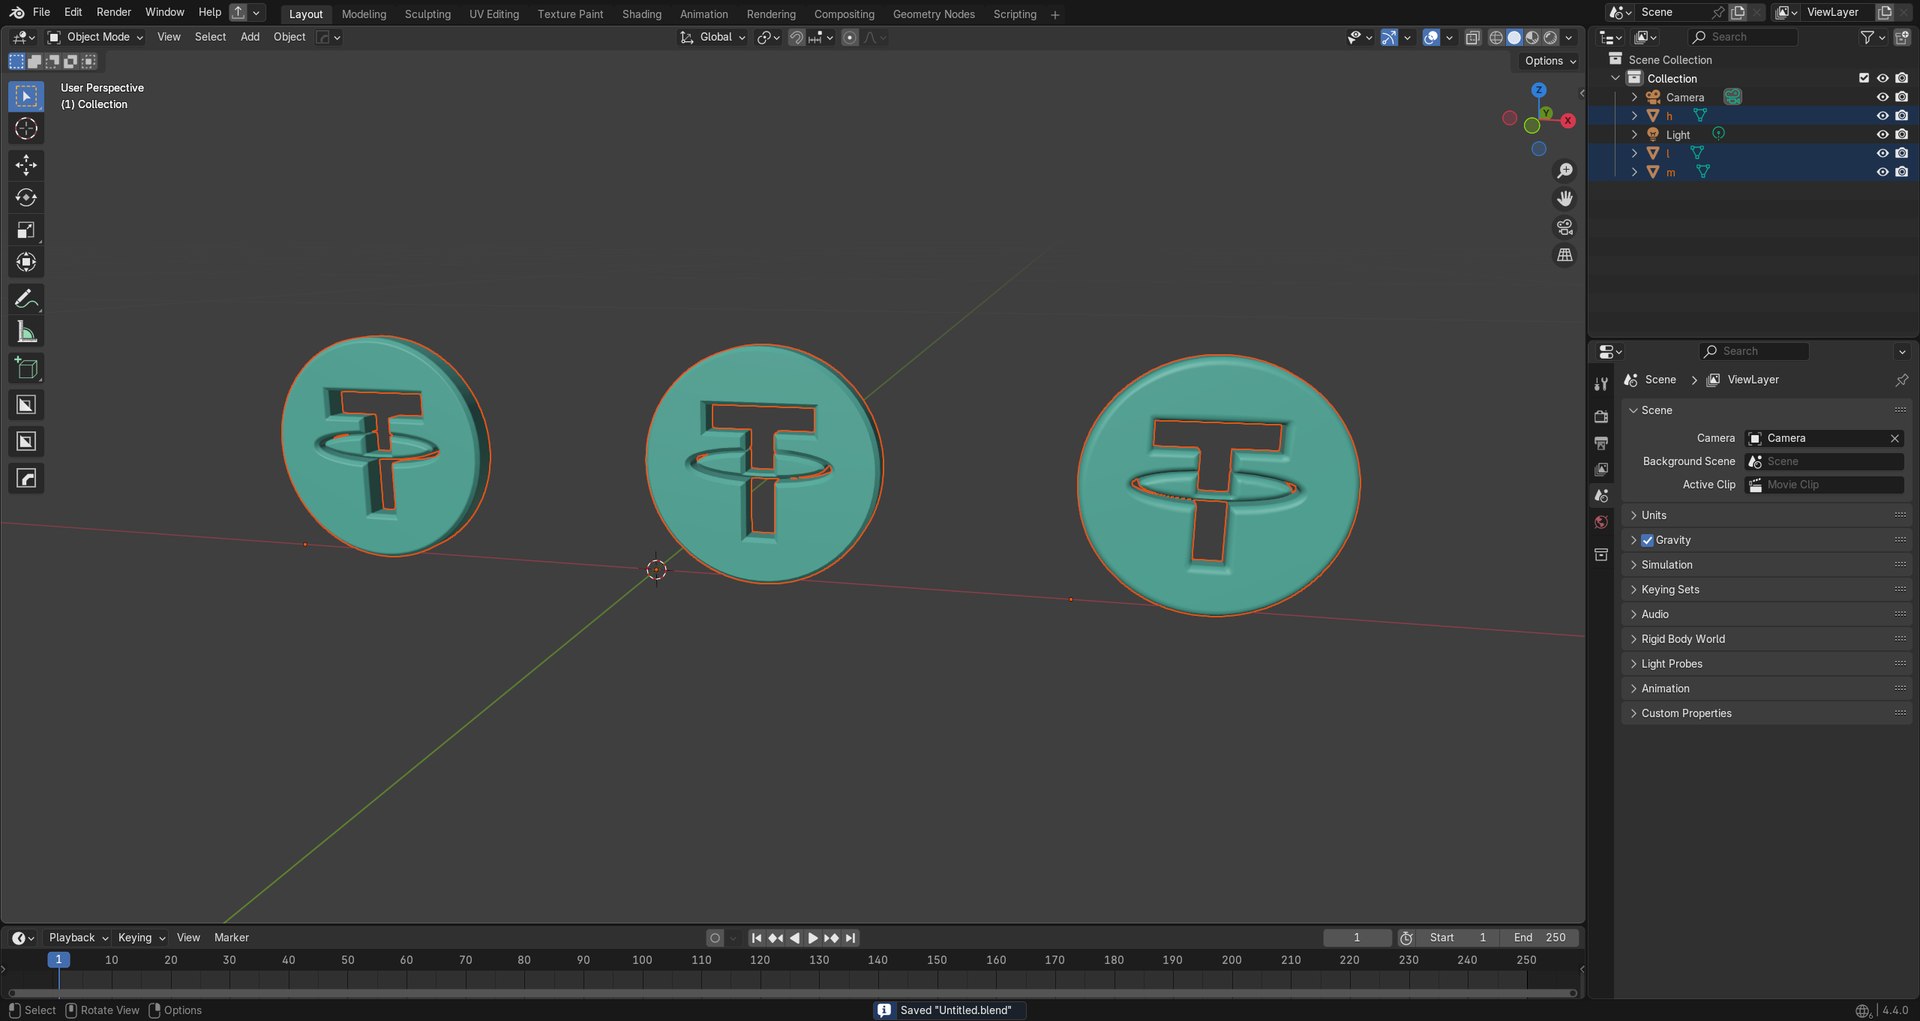
Task: Toggle proportional editing
Action: 849,37
